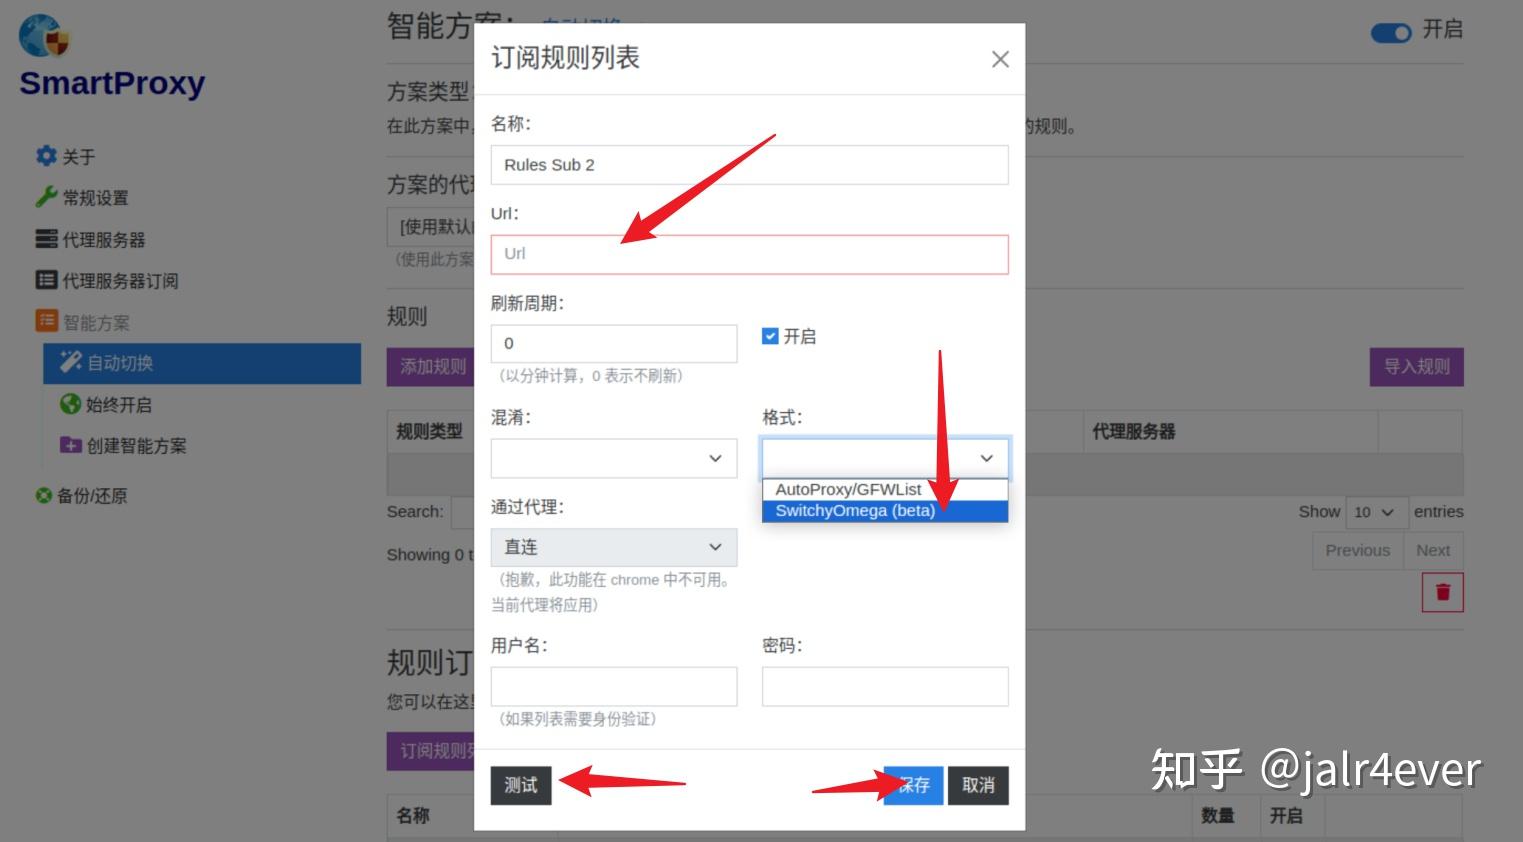Expand the 通过代理 selector showing 直连

[x=614, y=547]
